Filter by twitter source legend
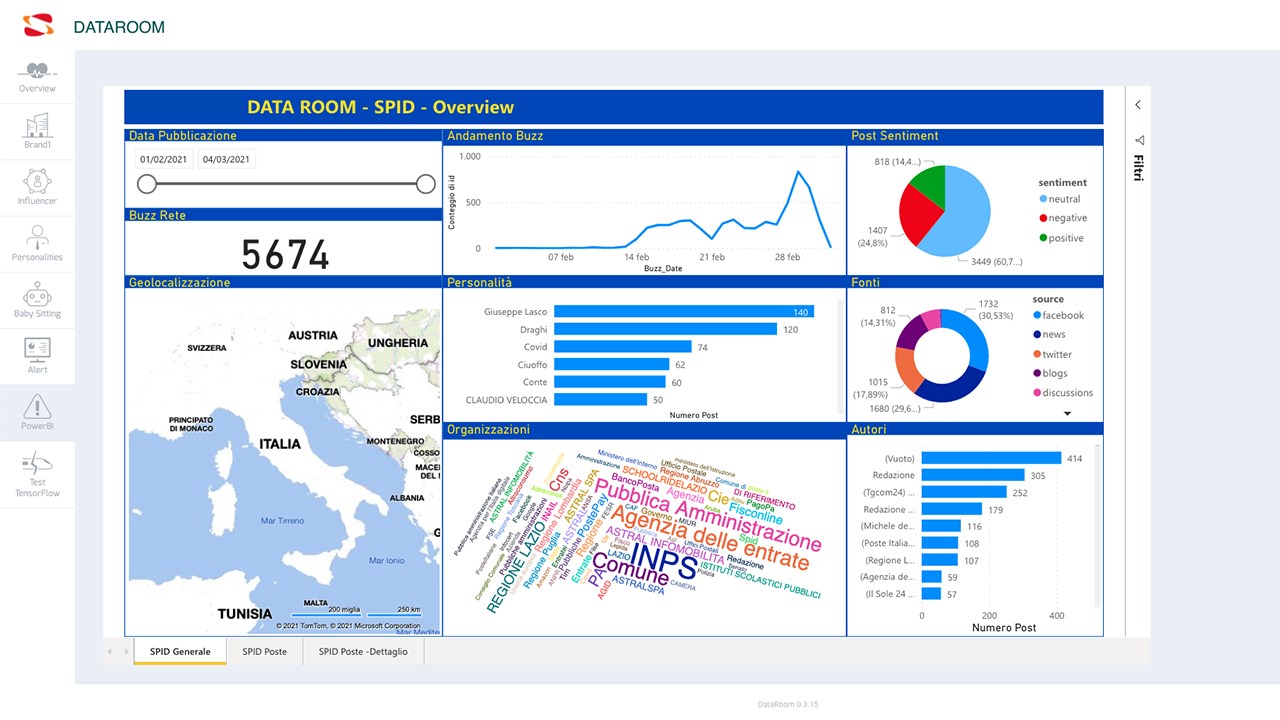 [x=1052, y=354]
